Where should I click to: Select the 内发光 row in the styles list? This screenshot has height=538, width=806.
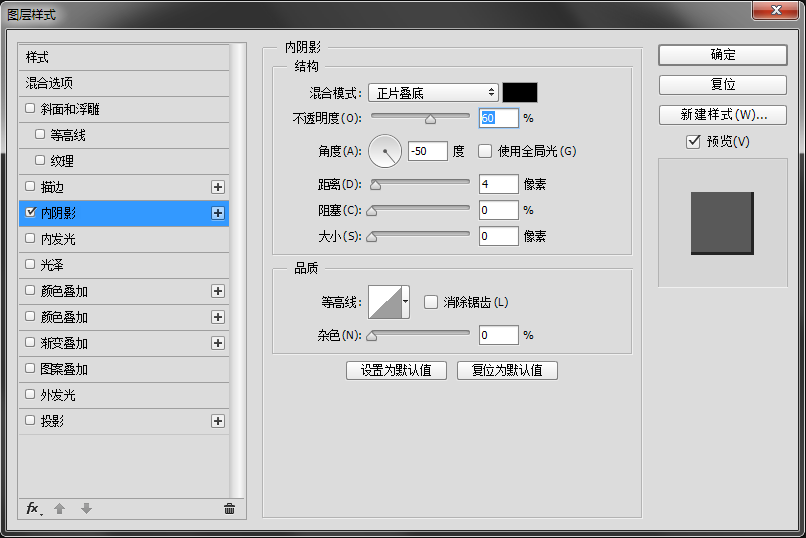click(124, 239)
